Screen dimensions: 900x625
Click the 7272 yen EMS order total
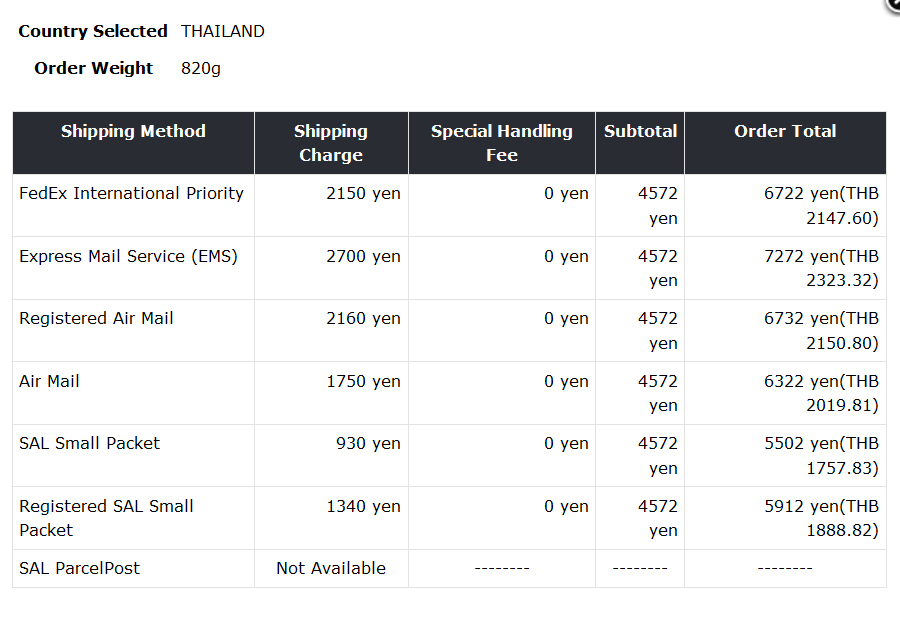pos(821,269)
